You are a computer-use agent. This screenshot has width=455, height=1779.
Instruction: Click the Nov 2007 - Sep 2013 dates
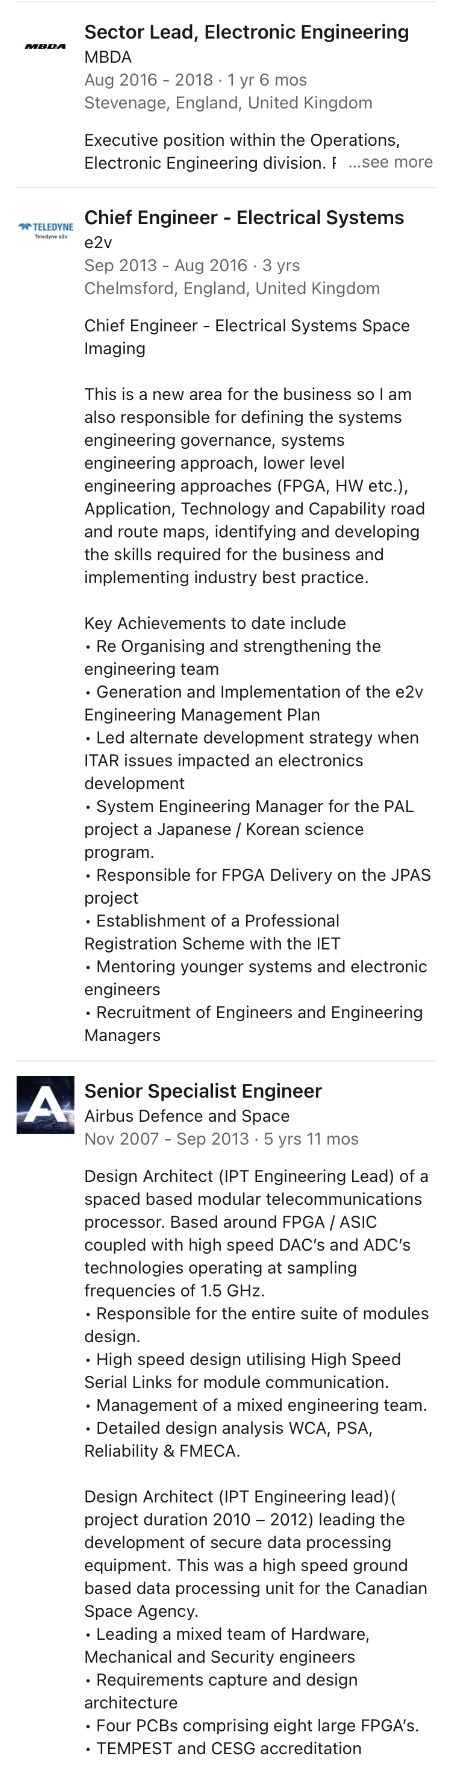(167, 1139)
